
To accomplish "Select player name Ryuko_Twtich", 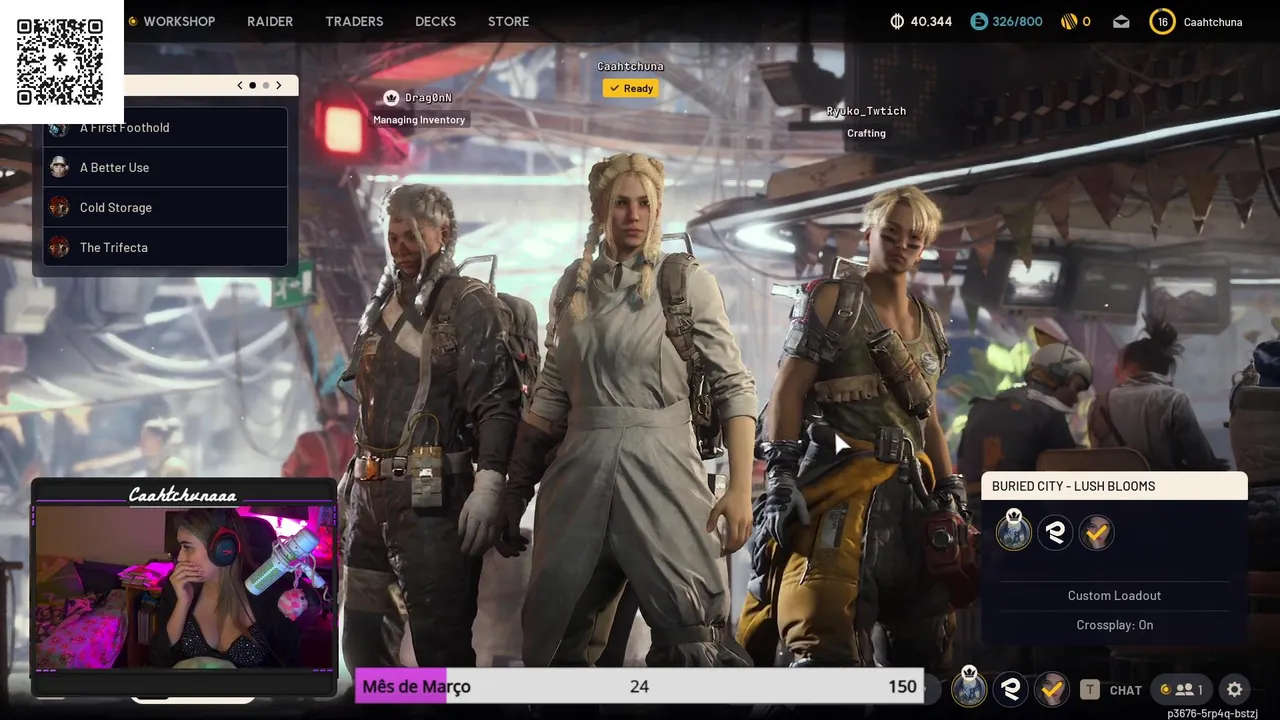I will coord(866,111).
